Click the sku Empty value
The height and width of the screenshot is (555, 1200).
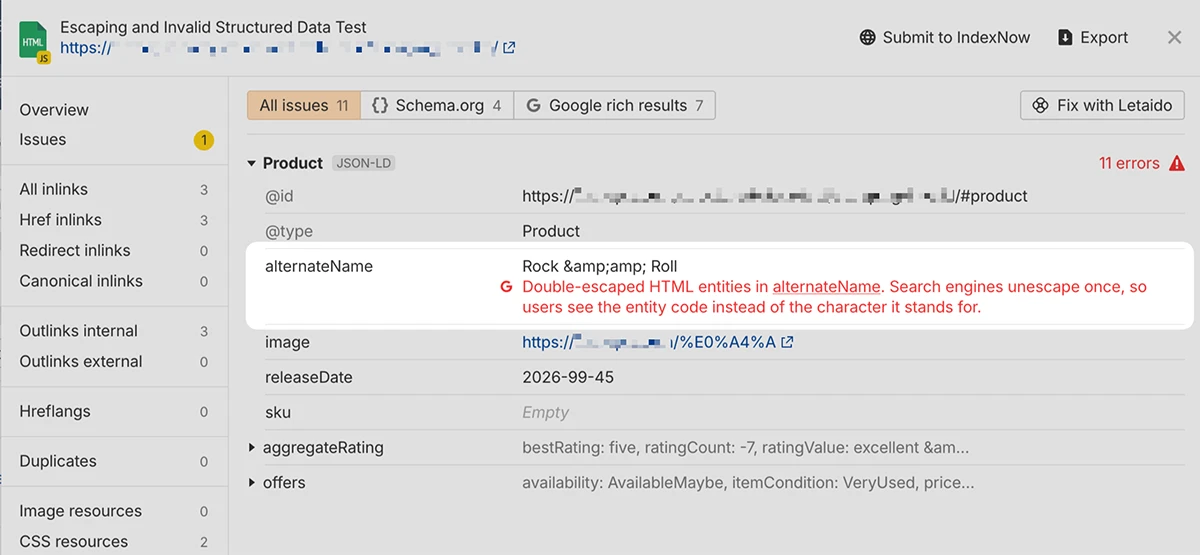(x=545, y=412)
